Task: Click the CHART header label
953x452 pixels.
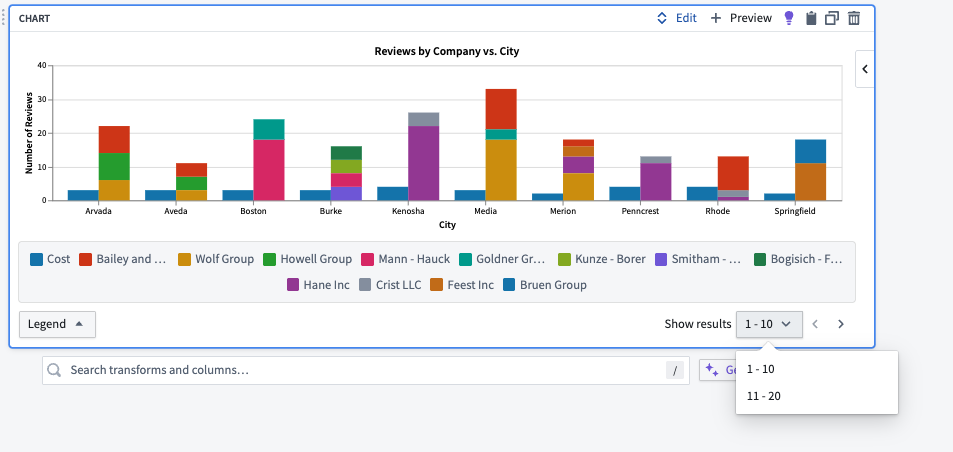Action: click(34, 18)
